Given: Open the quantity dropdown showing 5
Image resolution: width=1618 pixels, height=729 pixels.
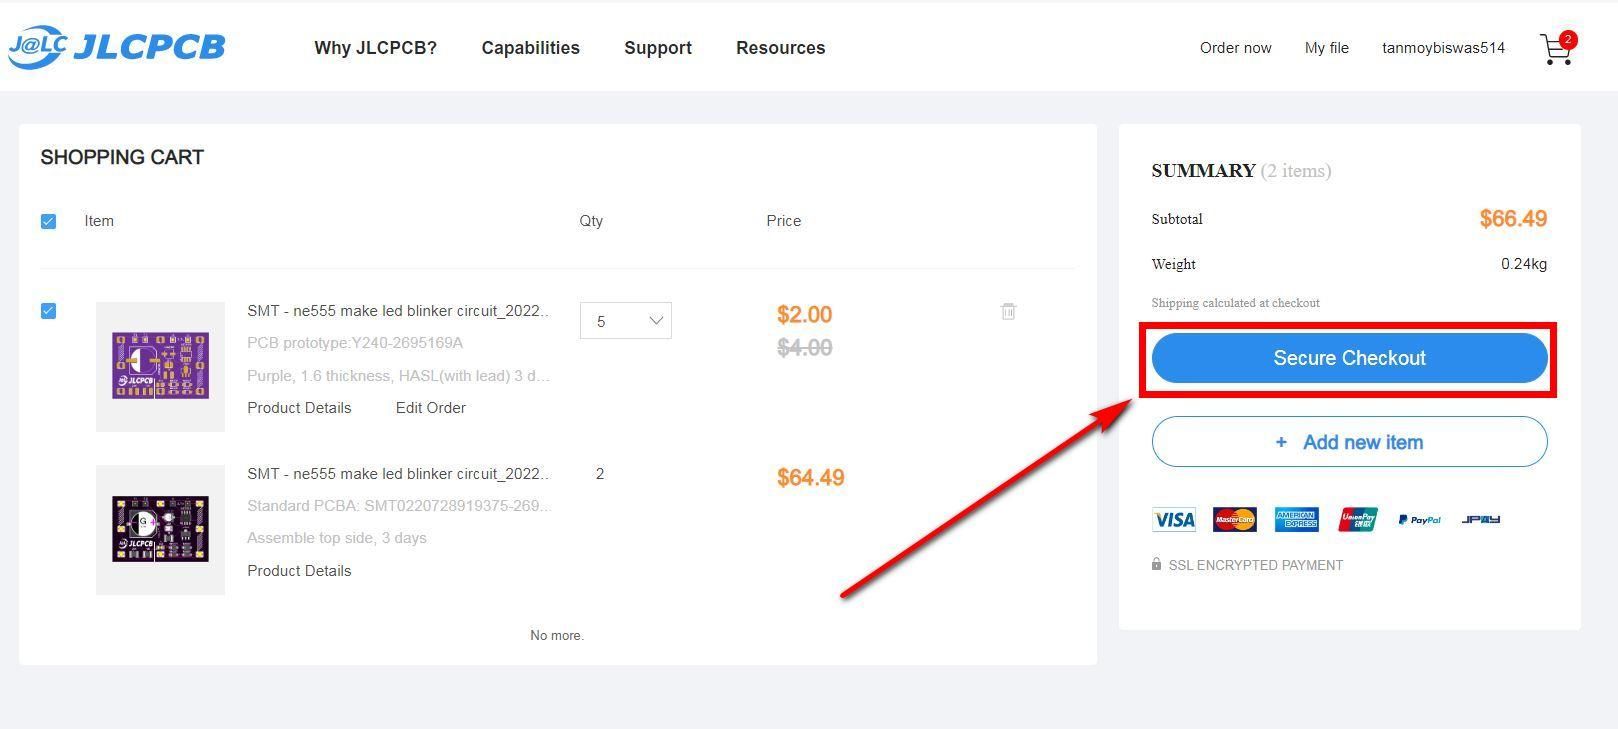Looking at the screenshot, I should [626, 321].
